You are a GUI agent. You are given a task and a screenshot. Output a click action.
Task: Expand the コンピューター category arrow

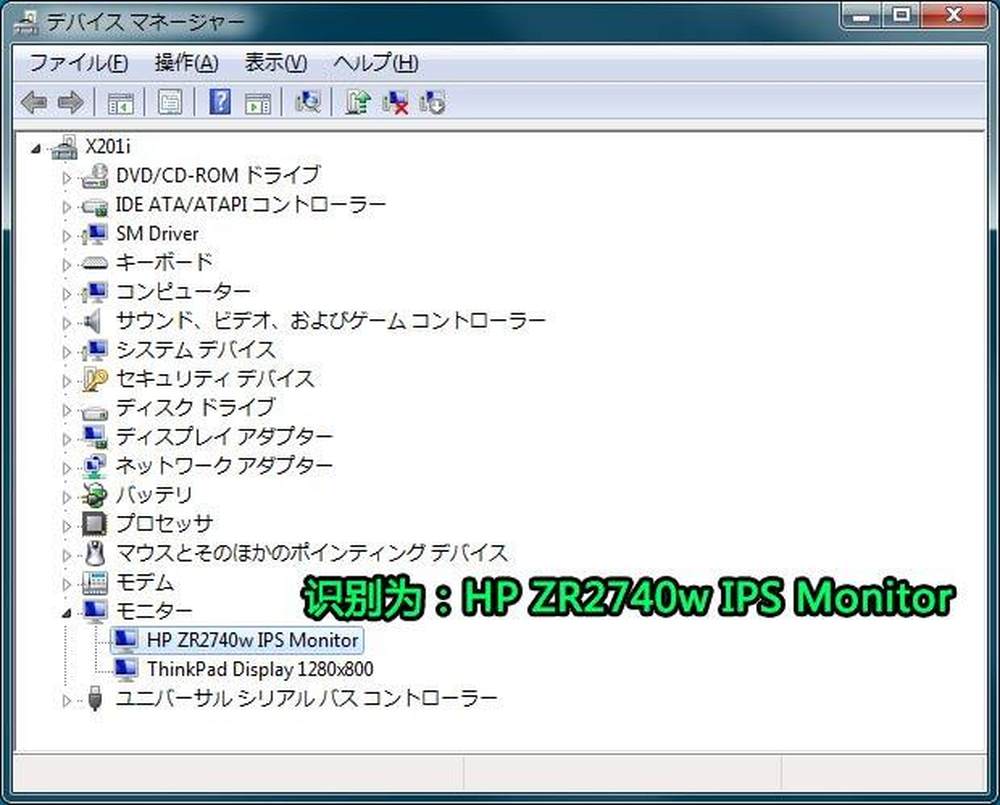pyautogui.click(x=66, y=293)
